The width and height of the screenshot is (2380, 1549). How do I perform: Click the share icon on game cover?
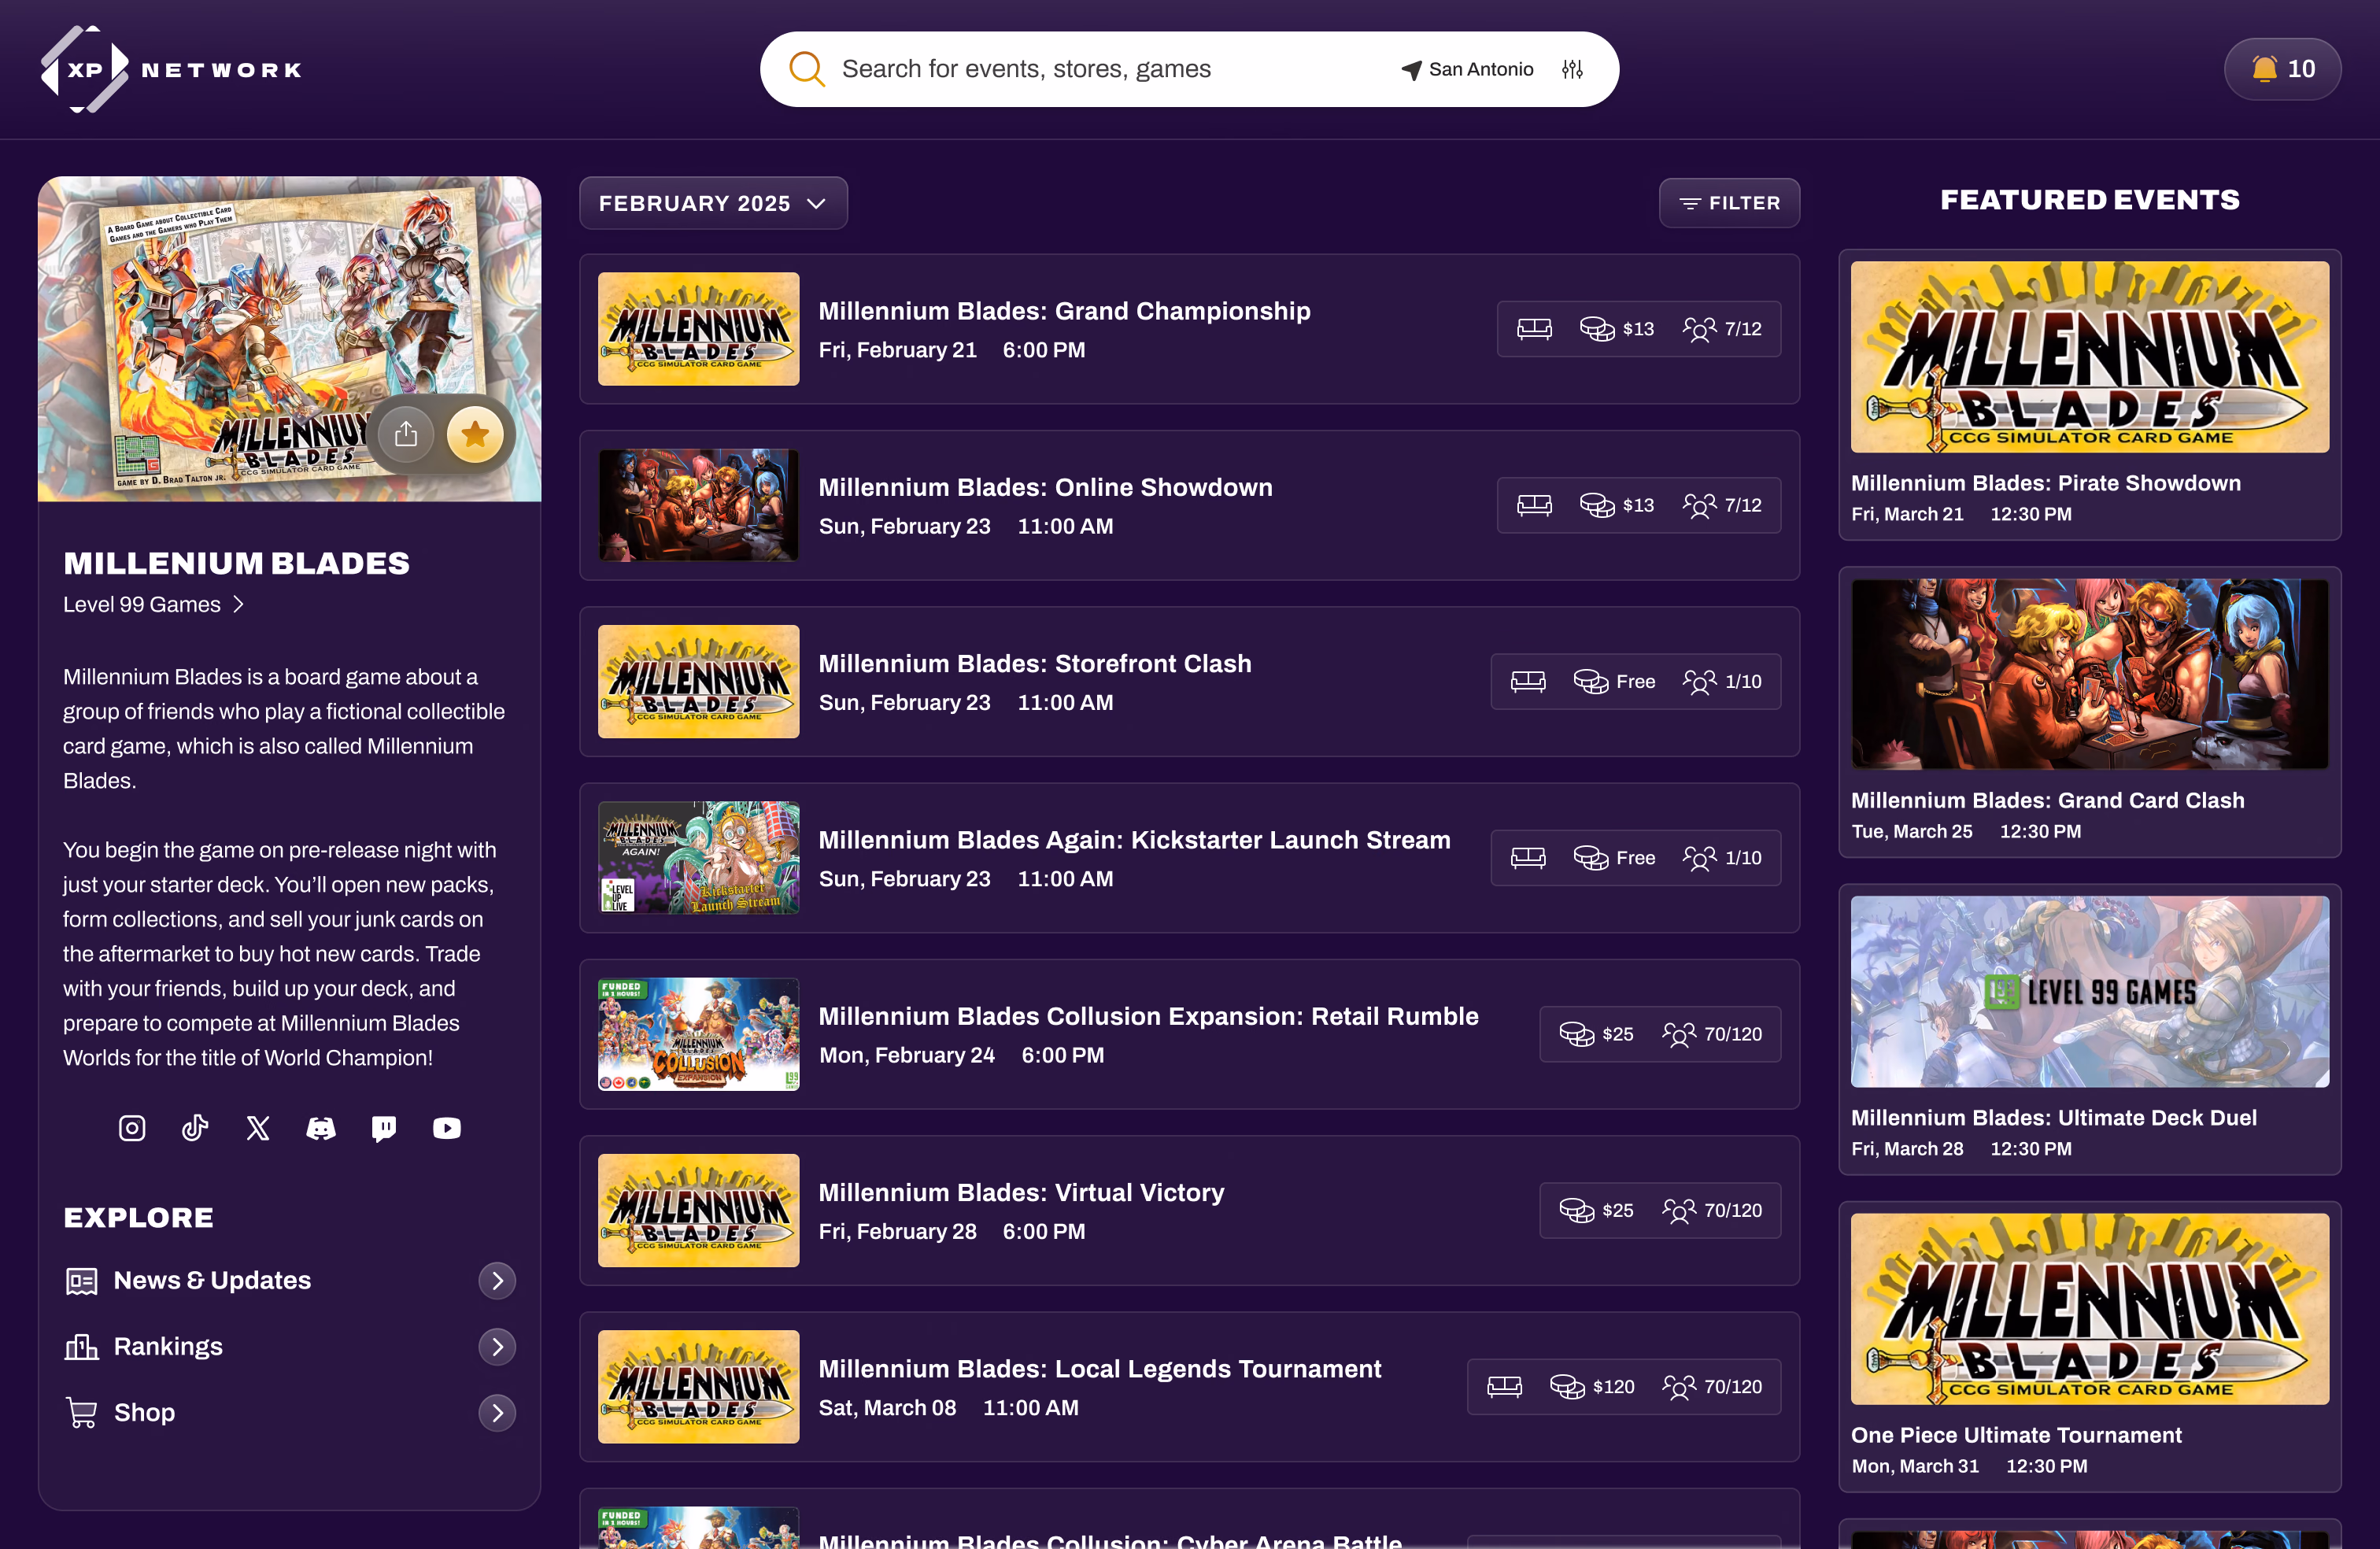pos(405,434)
